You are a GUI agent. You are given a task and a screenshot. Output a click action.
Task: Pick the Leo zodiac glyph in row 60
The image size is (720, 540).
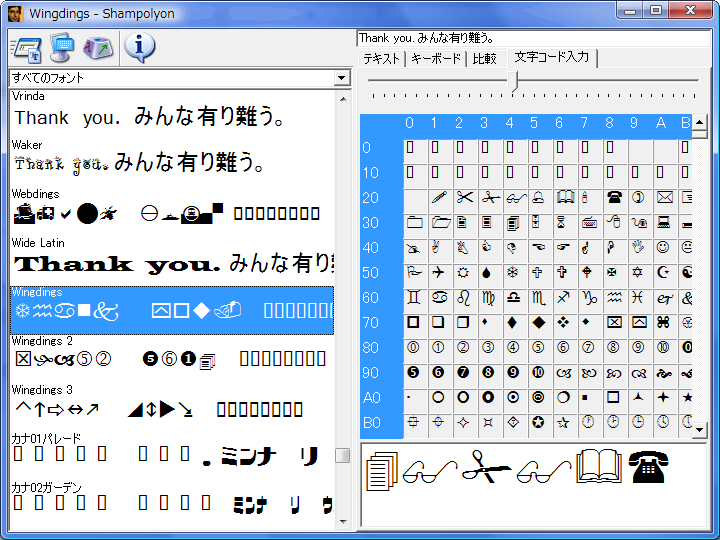(464, 298)
